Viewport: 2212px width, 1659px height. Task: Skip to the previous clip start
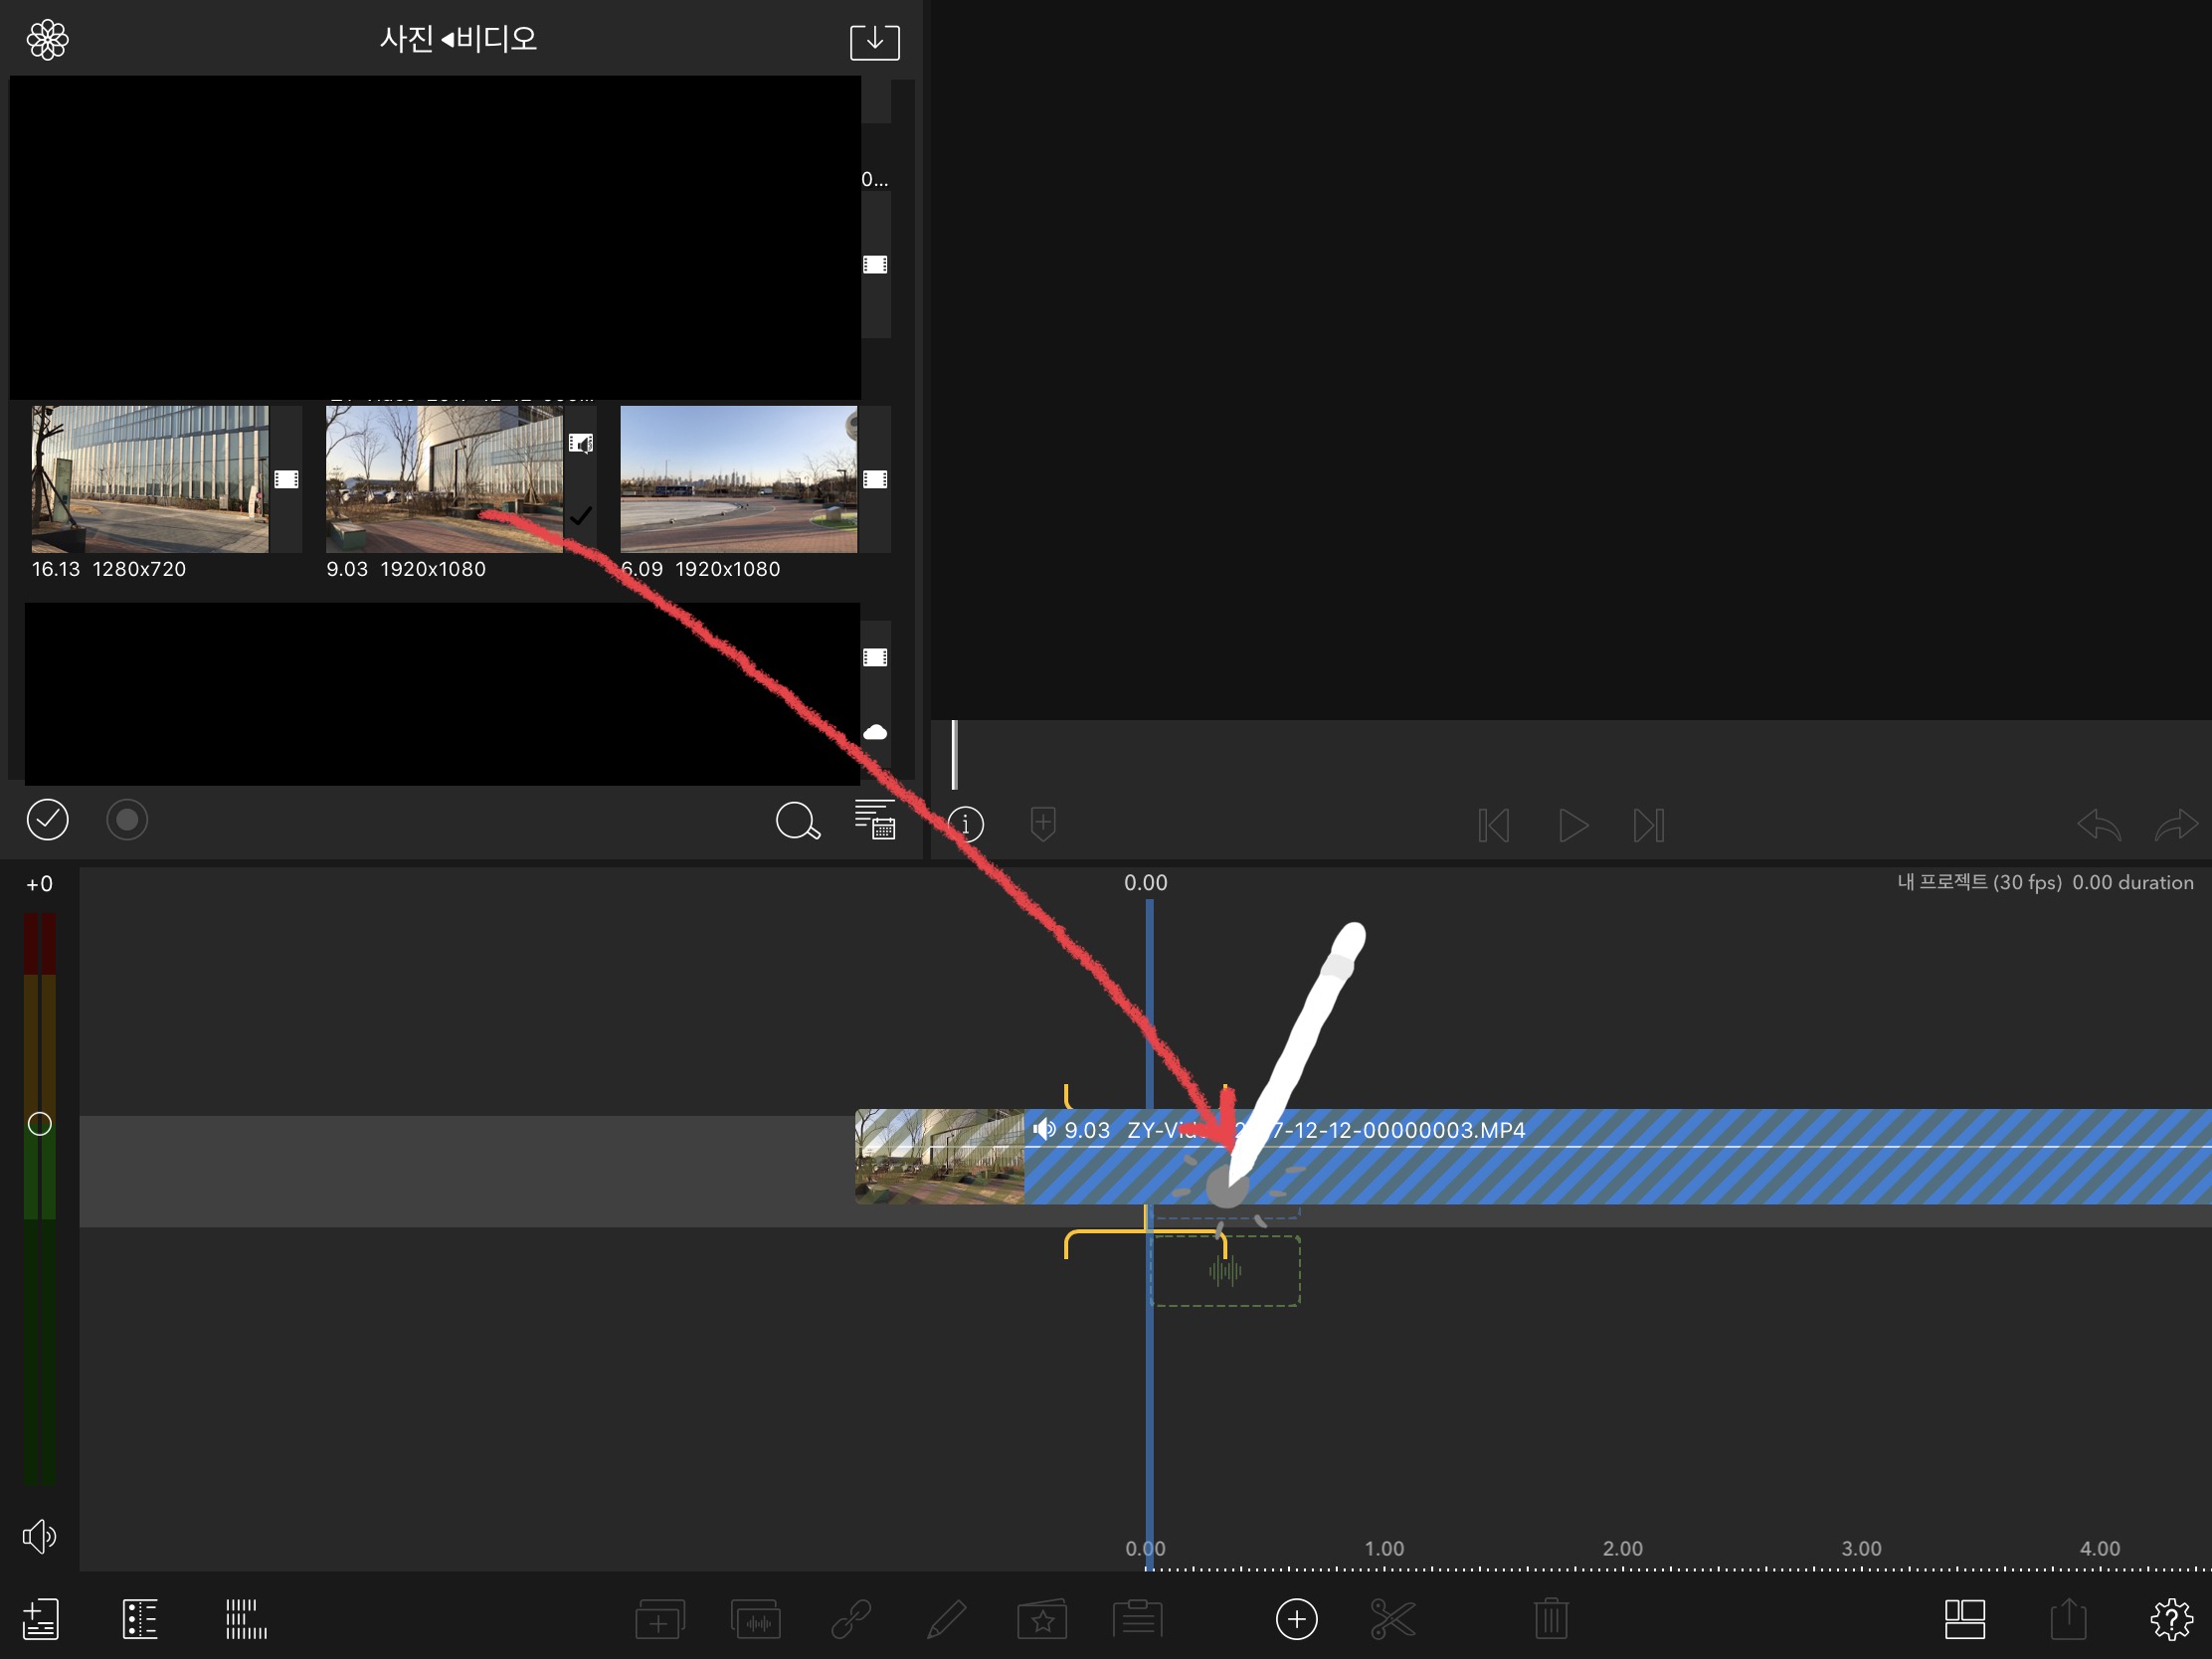[1493, 825]
